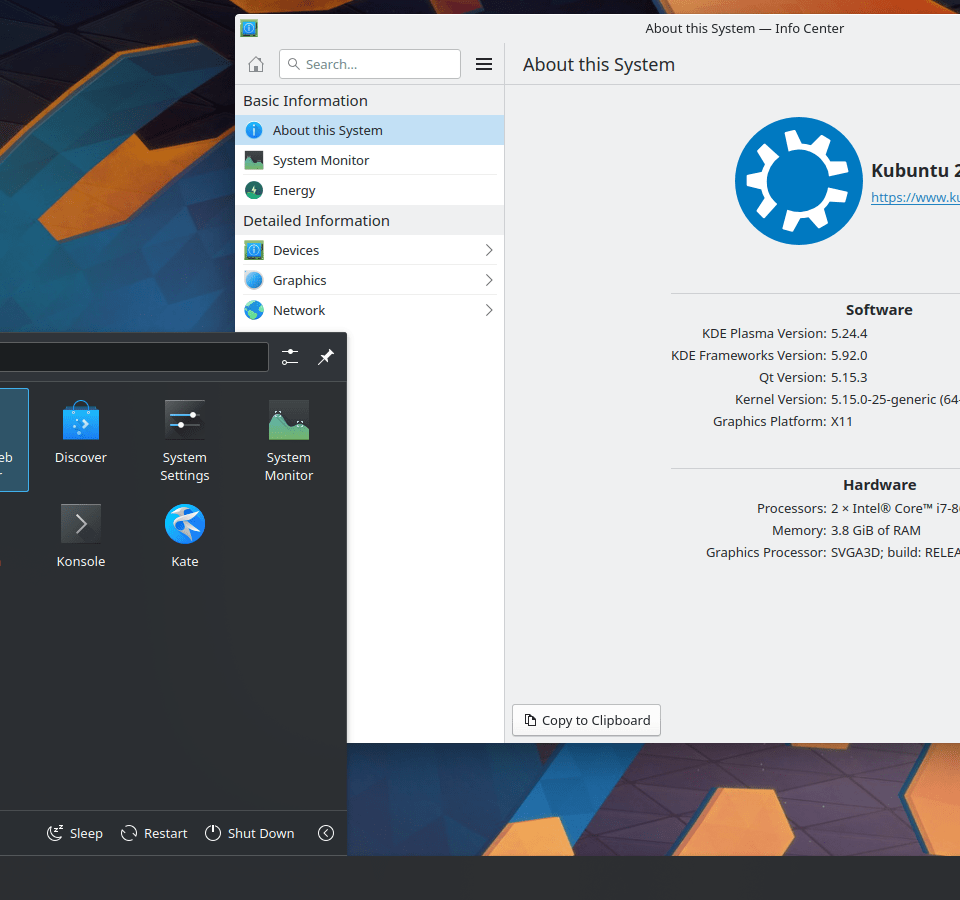The image size is (960, 900).
Task: Click the Graphics Platform value X11
Action: (x=842, y=422)
